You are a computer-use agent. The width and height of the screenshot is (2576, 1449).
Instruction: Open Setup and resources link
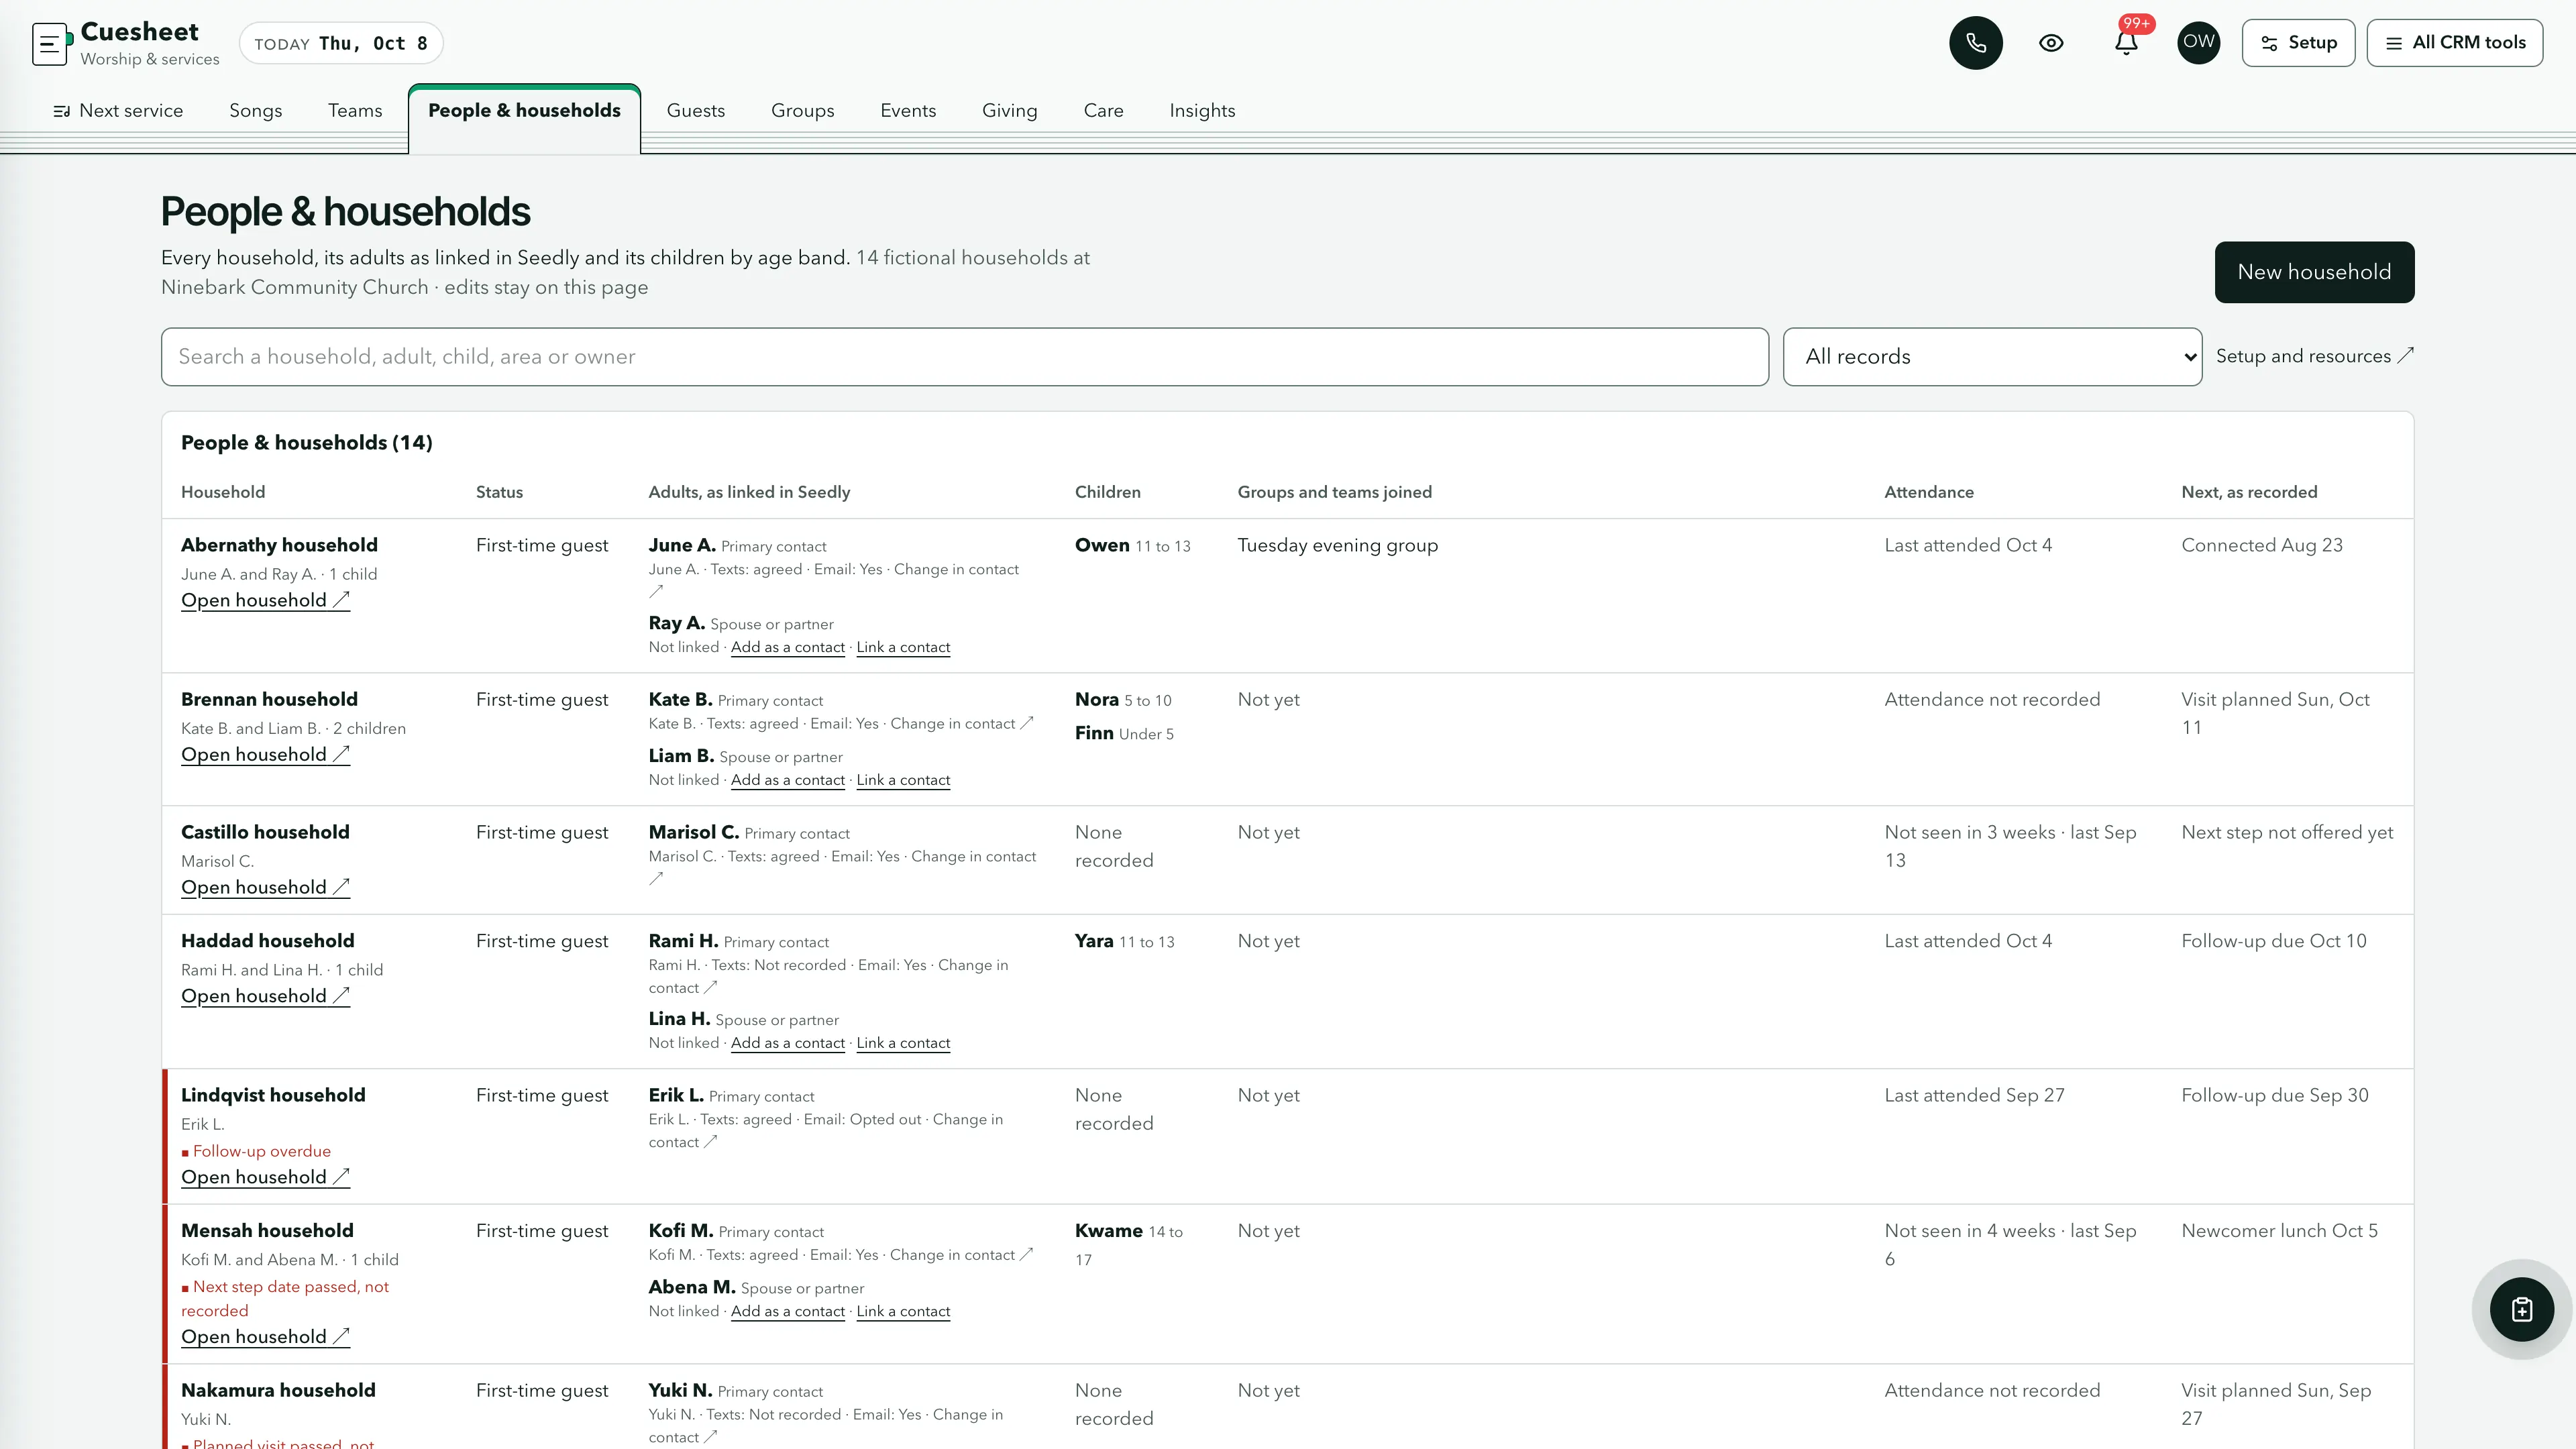(x=2314, y=356)
